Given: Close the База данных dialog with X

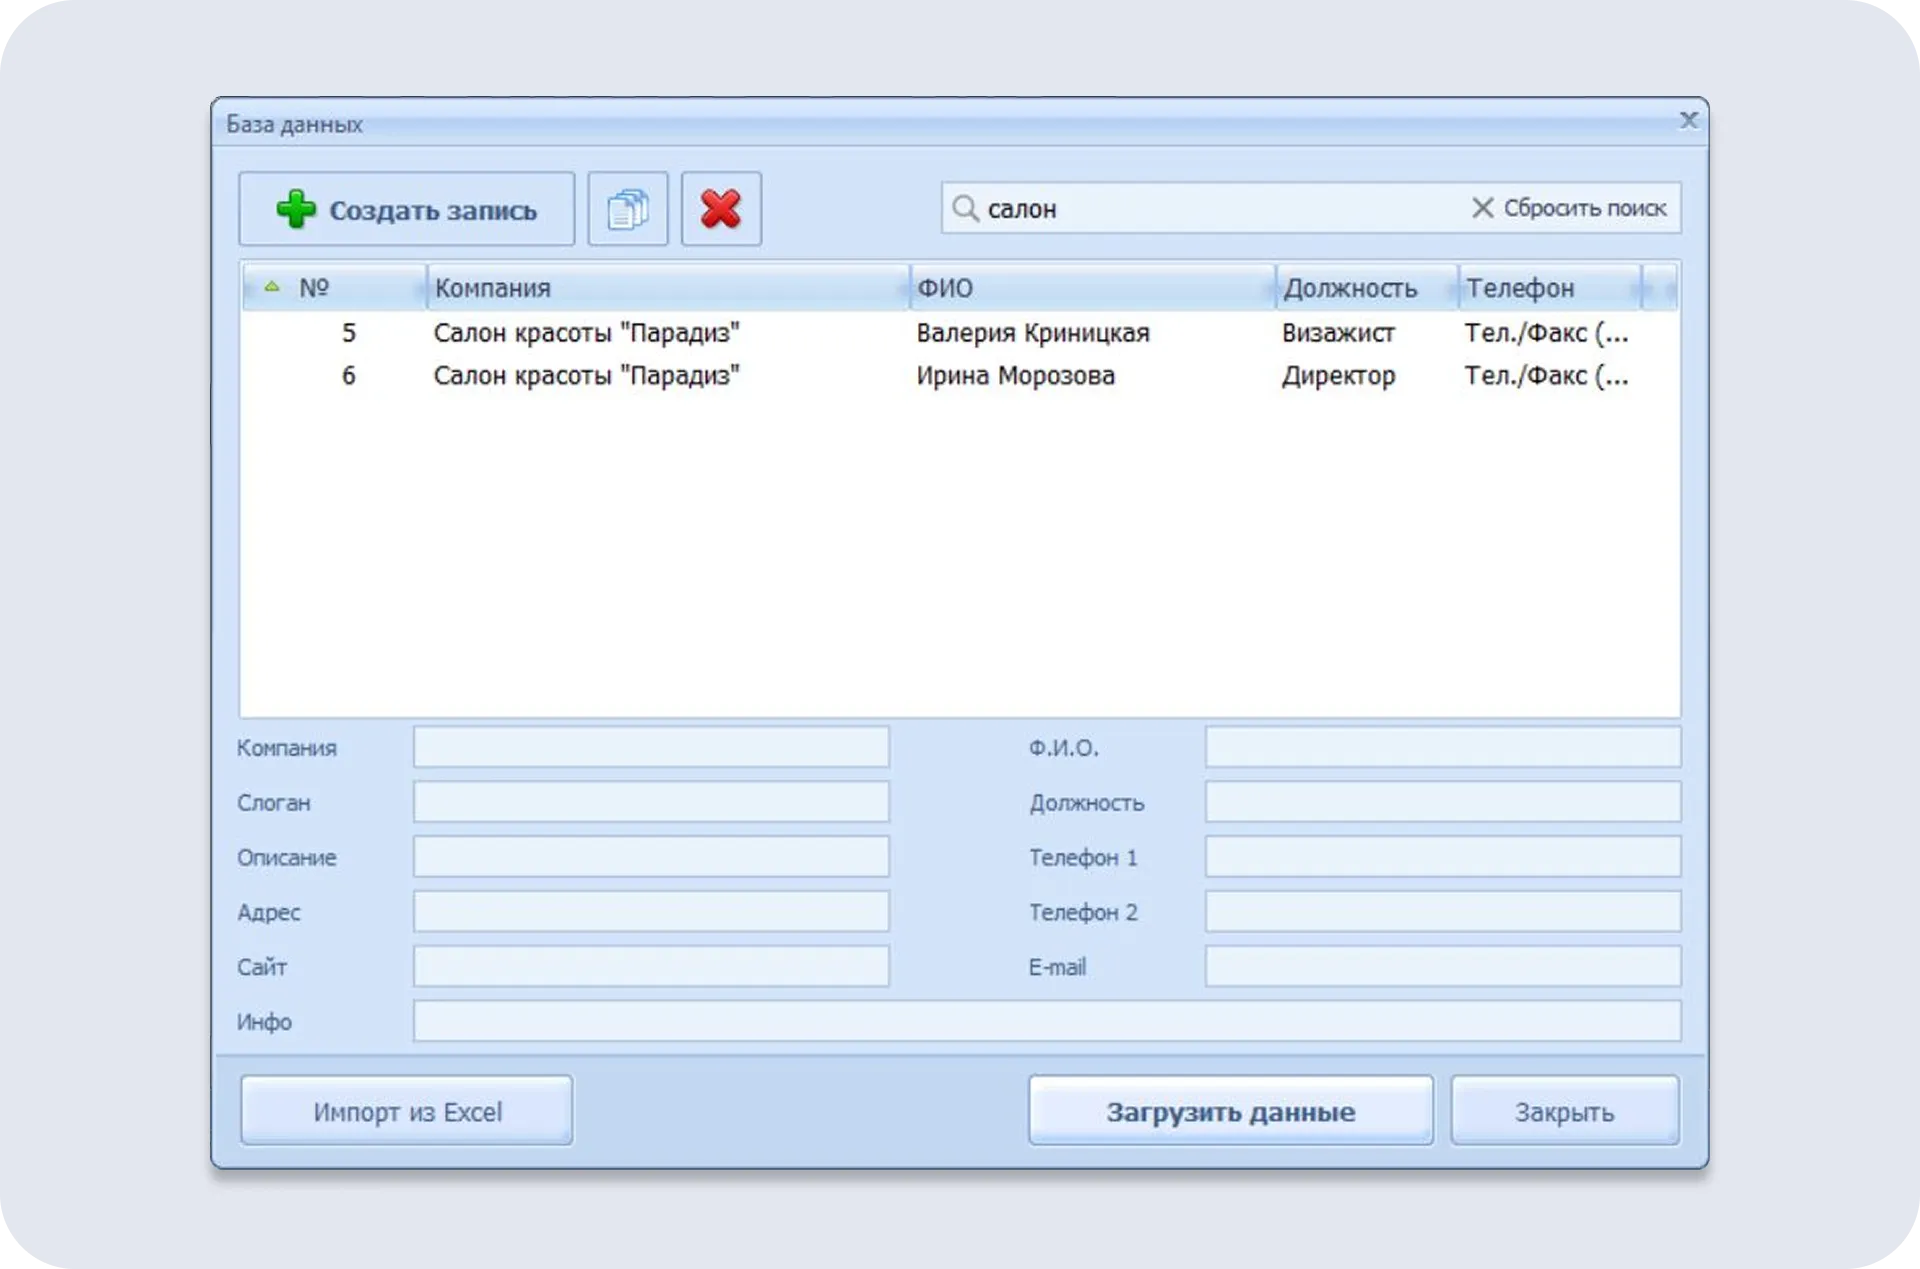Looking at the screenshot, I should click(1688, 120).
